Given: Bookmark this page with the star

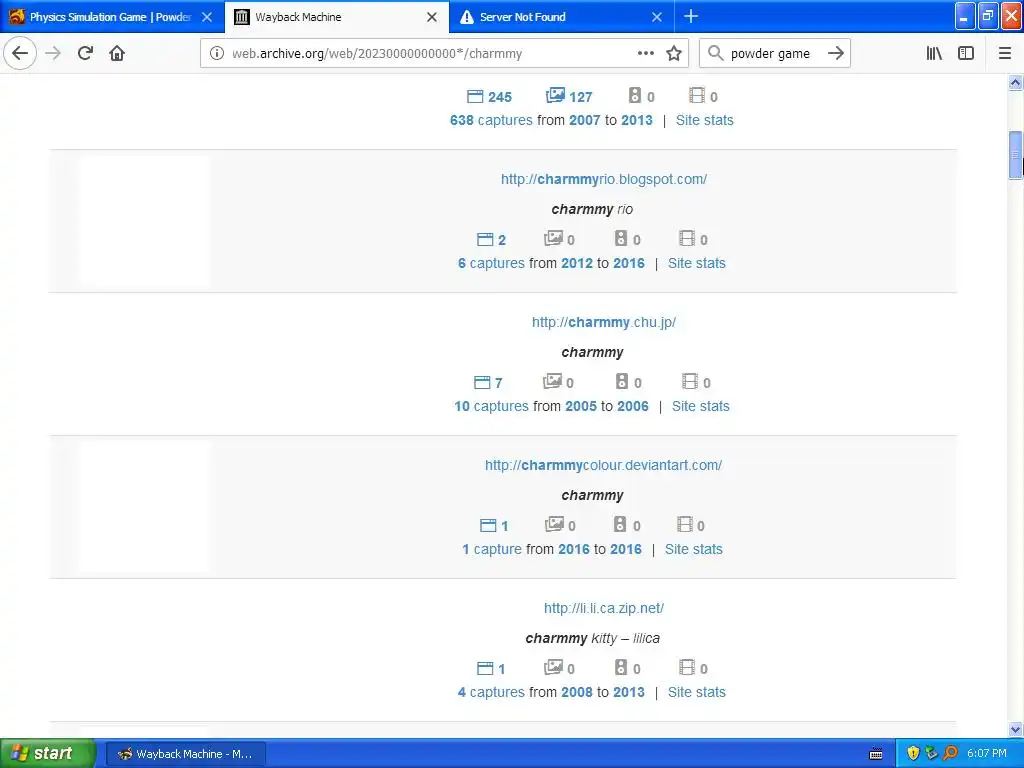Looking at the screenshot, I should click(x=674, y=54).
